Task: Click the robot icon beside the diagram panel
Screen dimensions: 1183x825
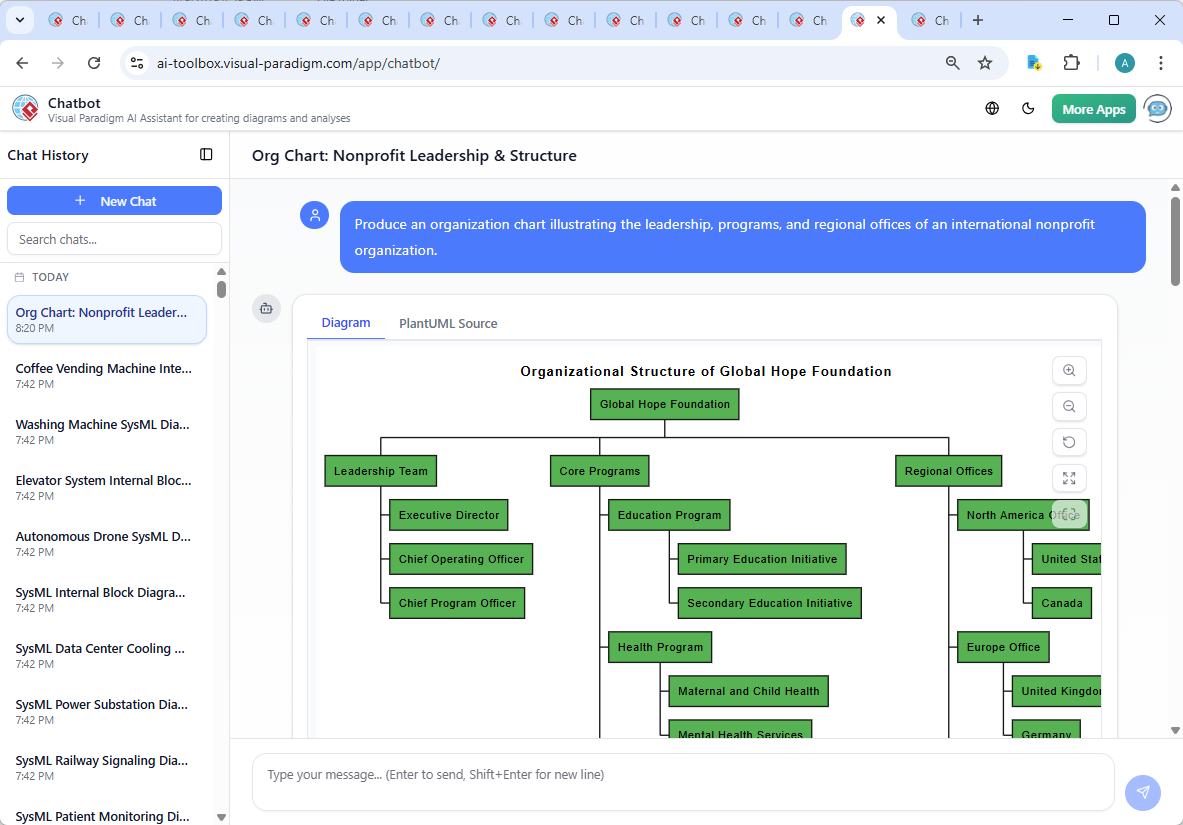Action: click(266, 309)
